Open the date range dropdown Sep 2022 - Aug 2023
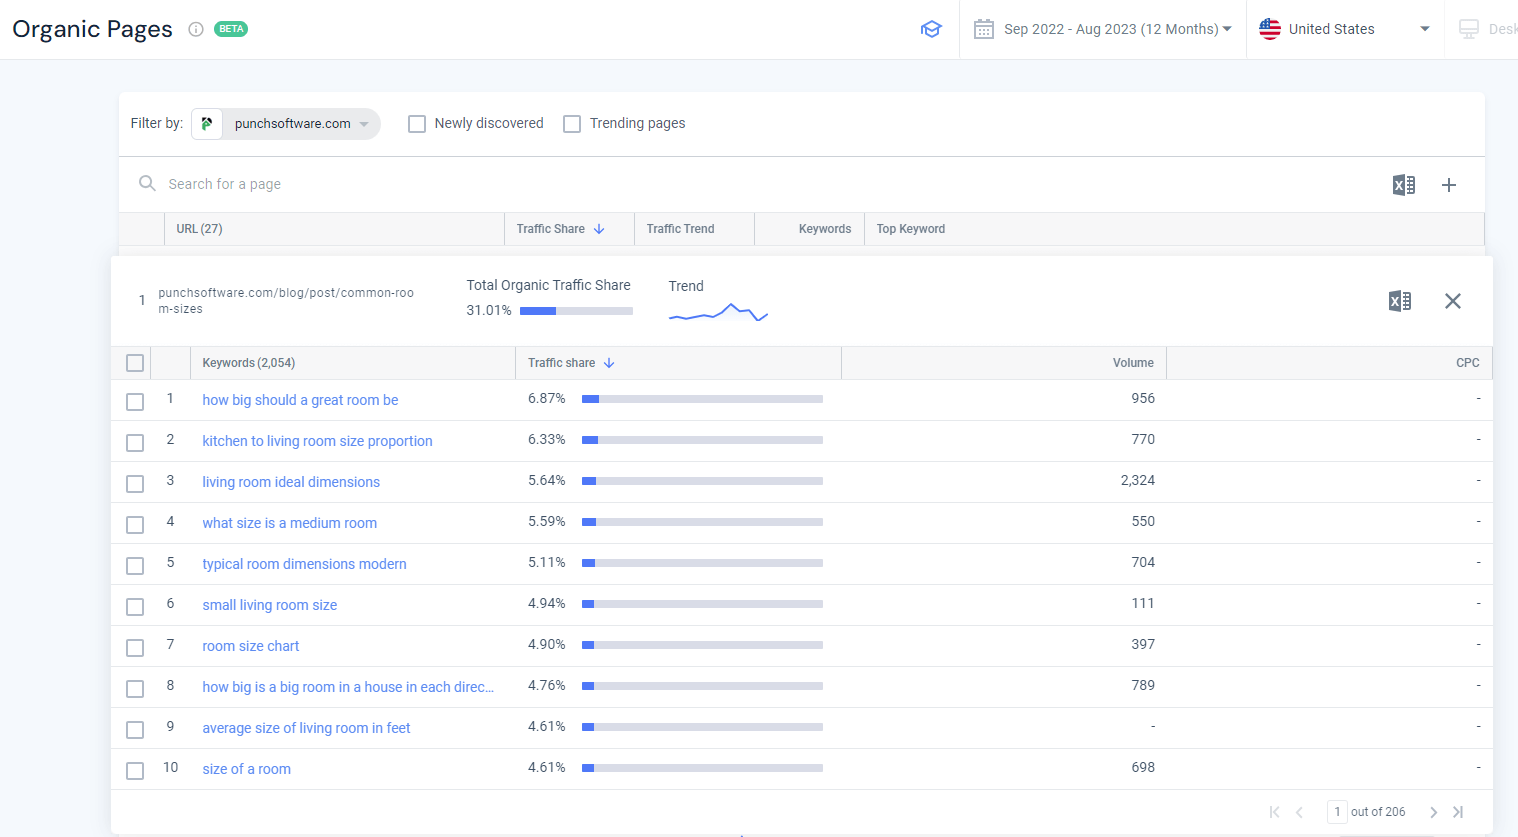This screenshot has width=1518, height=837. click(1103, 29)
